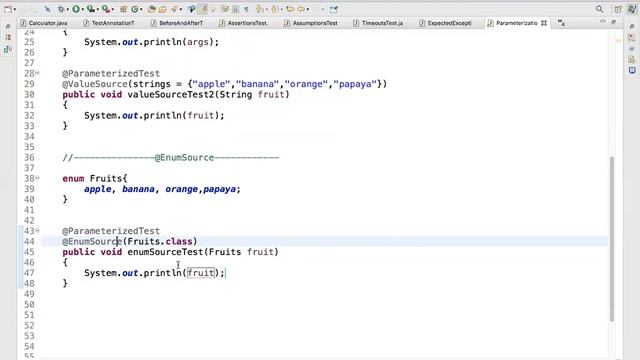Open the bottom minimized view in left trim
640x360 pixels.
click(x=8, y=49)
